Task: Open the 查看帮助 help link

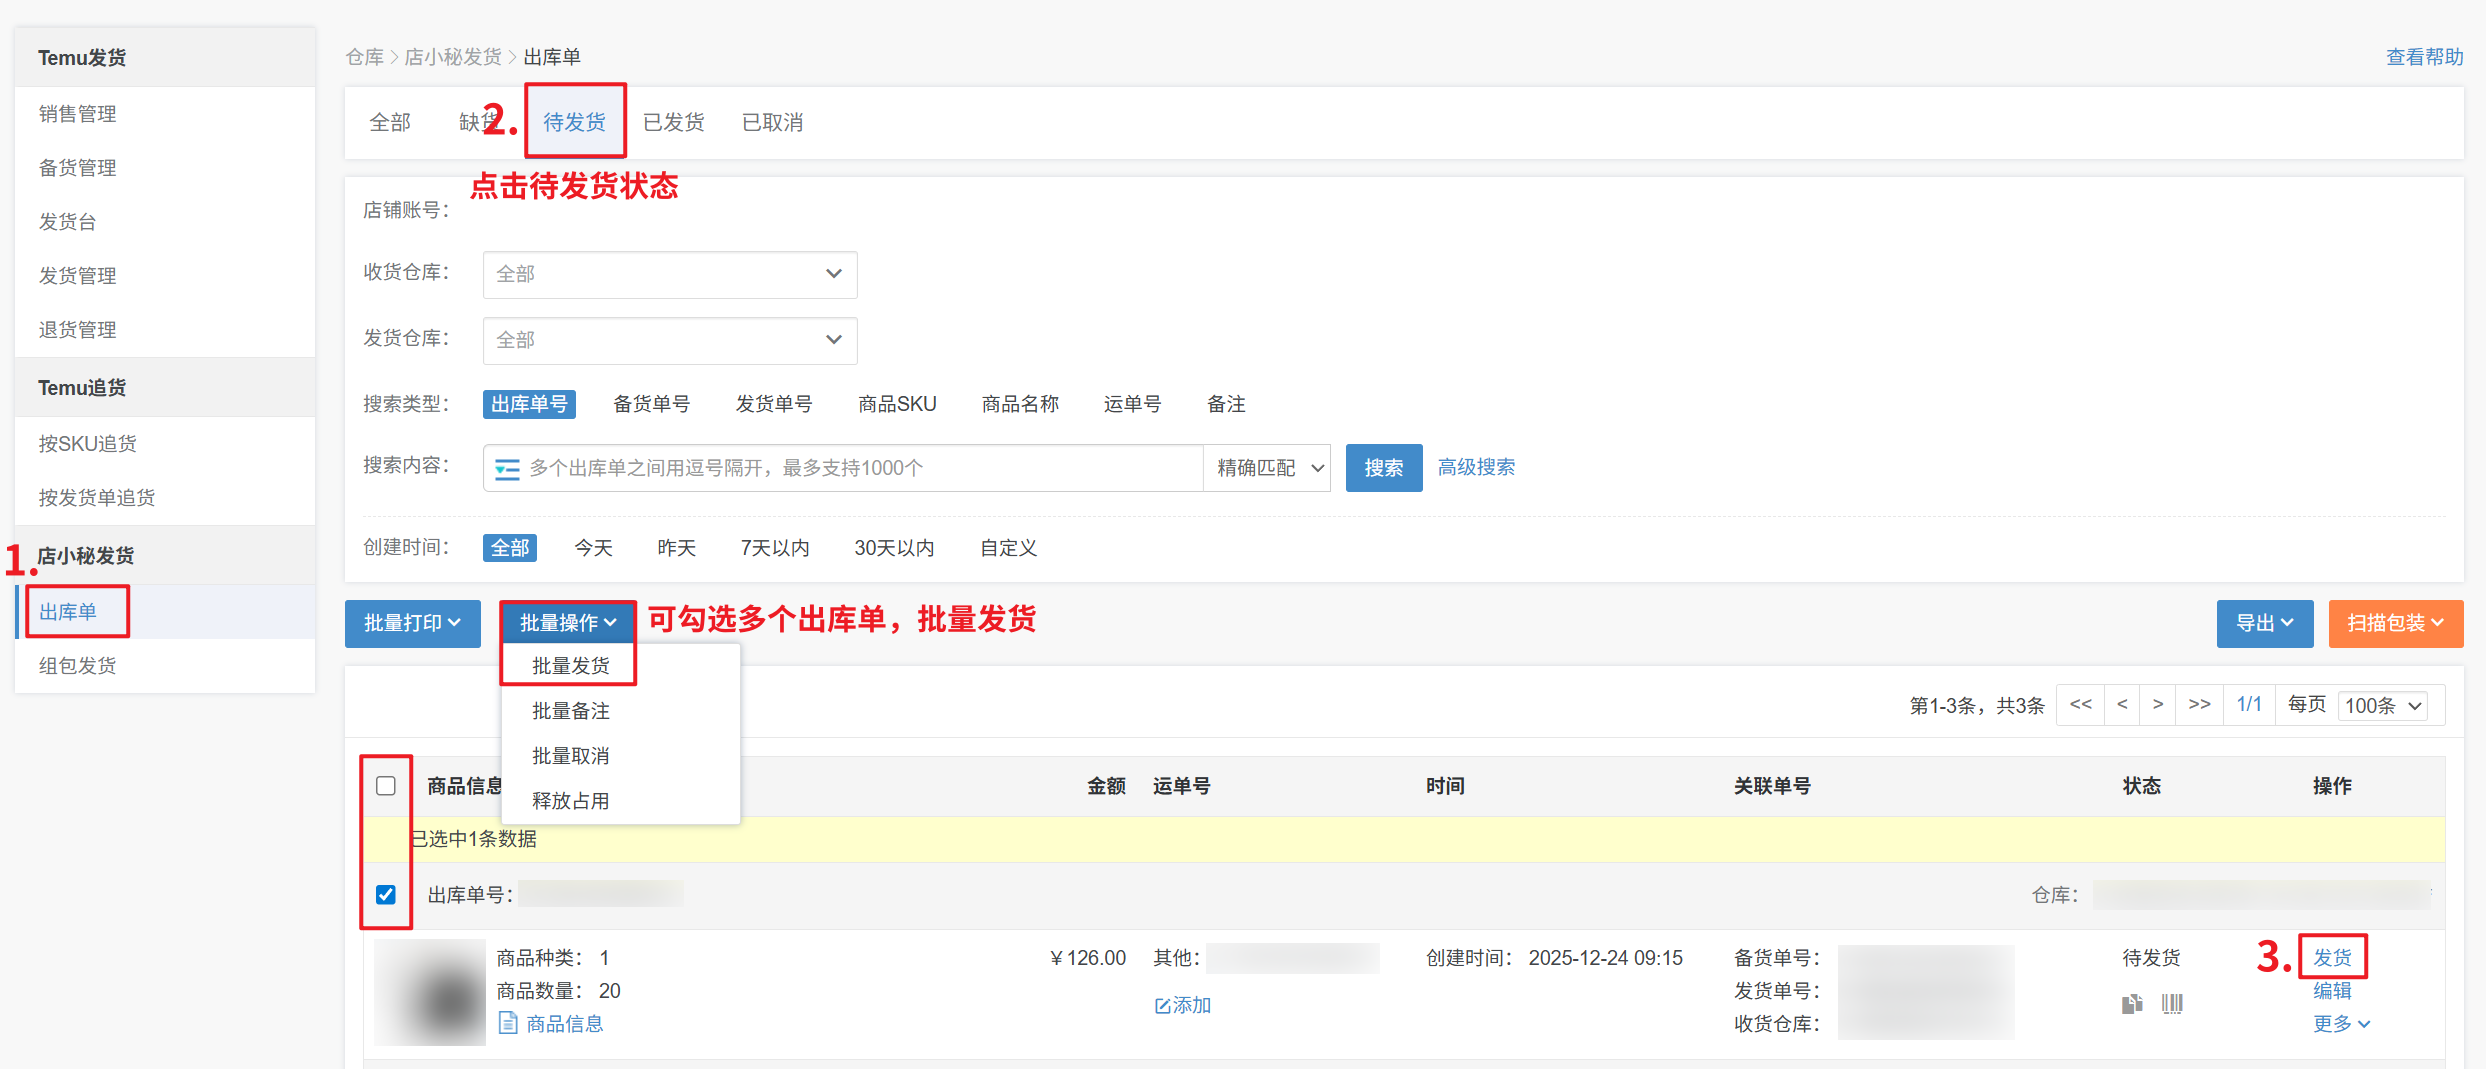Action: [x=2424, y=57]
